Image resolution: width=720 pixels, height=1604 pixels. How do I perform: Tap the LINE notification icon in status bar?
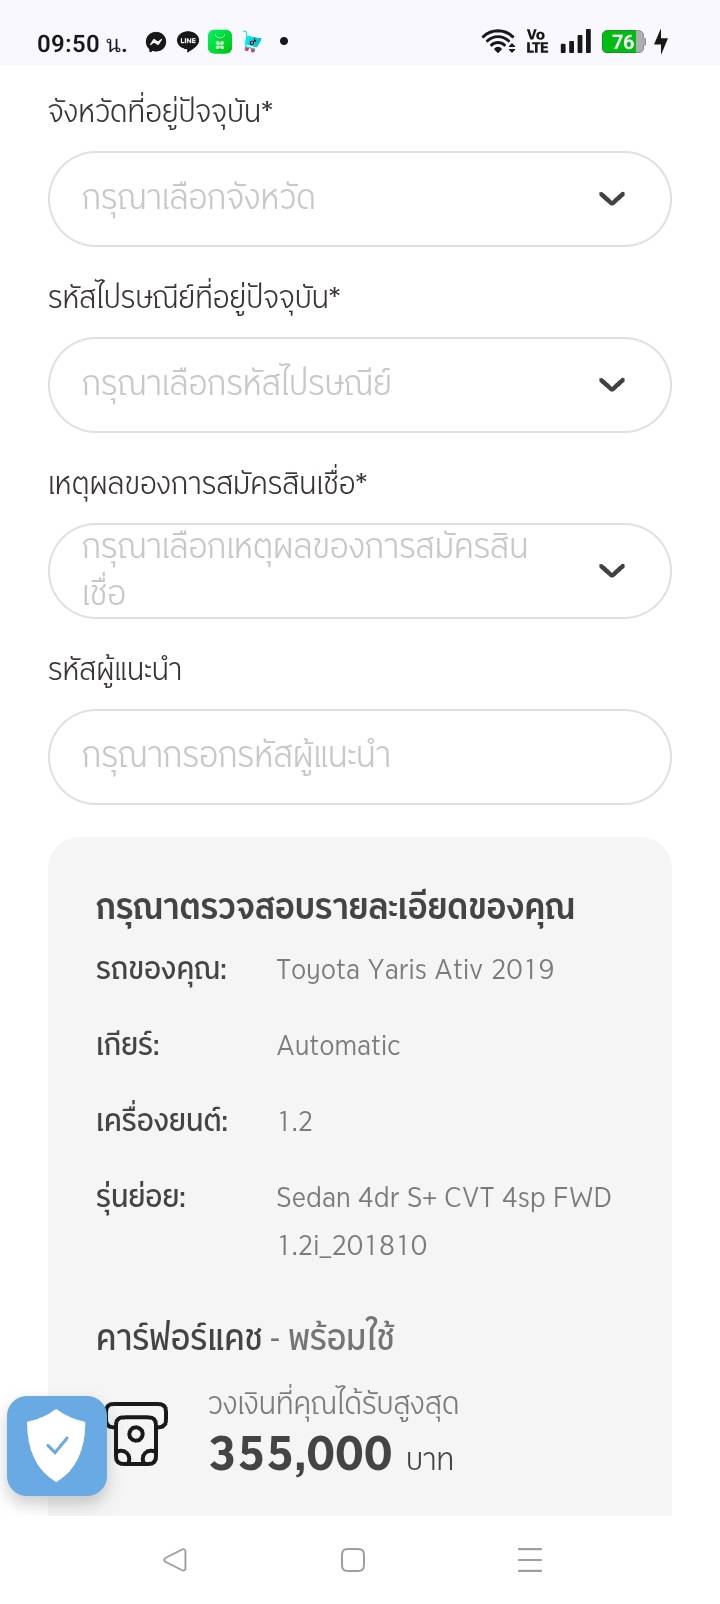point(188,42)
